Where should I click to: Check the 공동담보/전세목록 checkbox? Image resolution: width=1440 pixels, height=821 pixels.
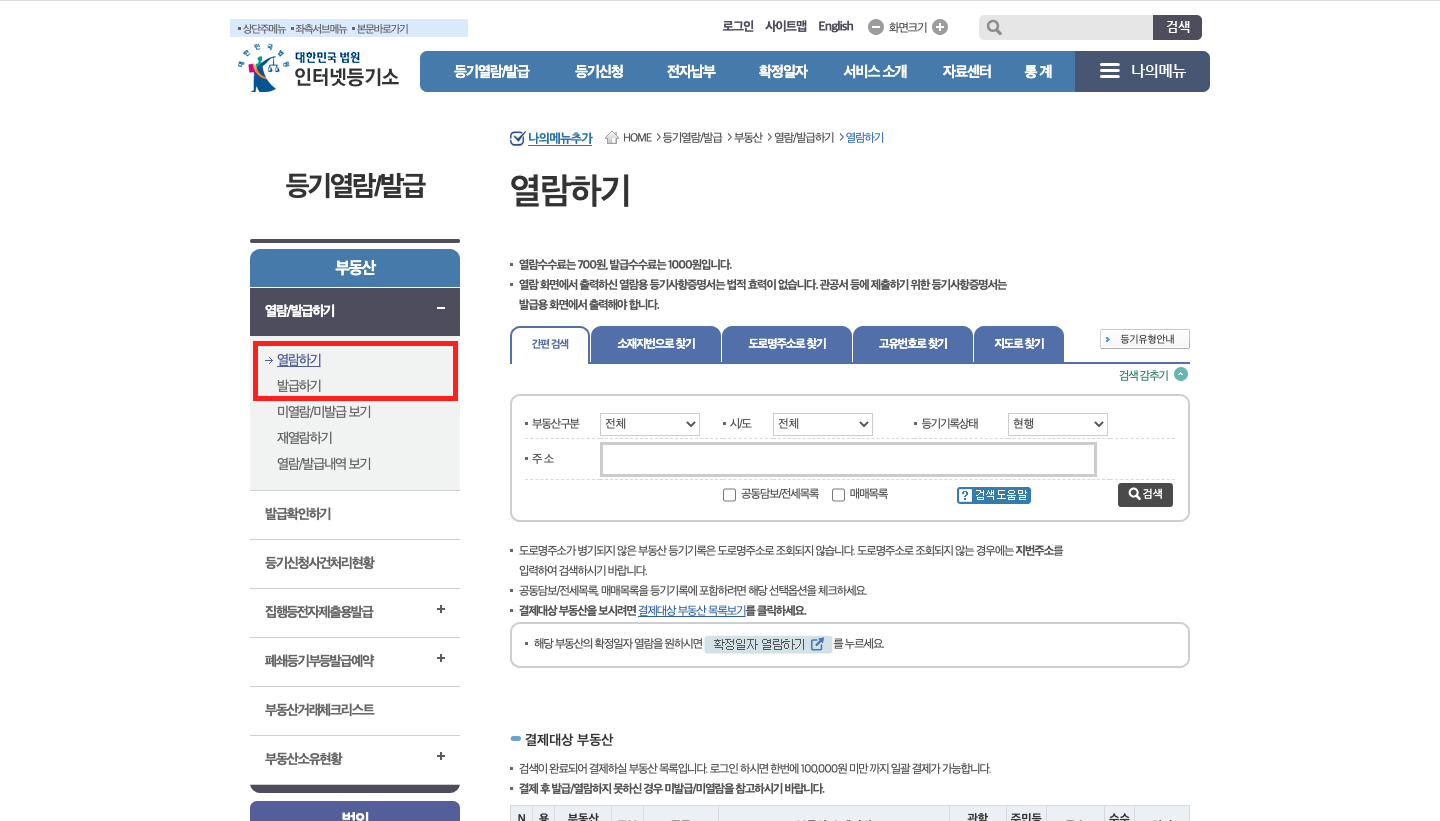point(729,494)
